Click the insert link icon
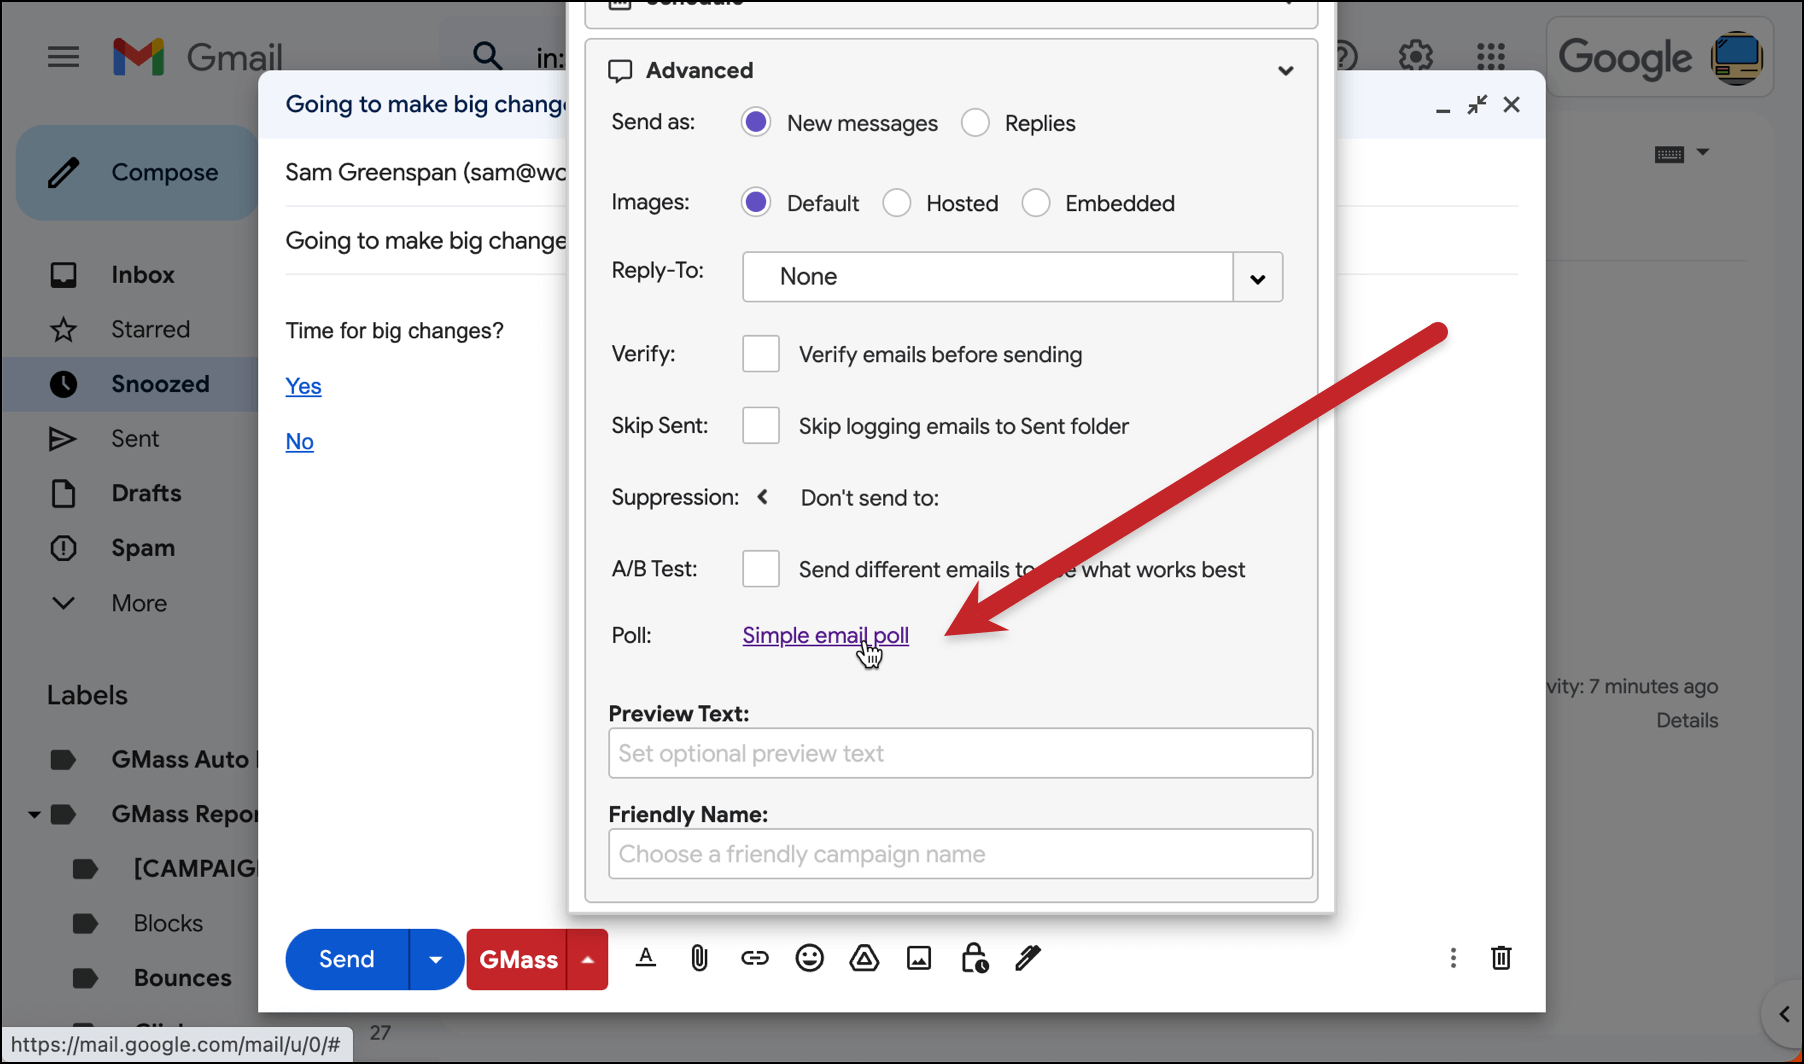The width and height of the screenshot is (1804, 1064). point(754,958)
